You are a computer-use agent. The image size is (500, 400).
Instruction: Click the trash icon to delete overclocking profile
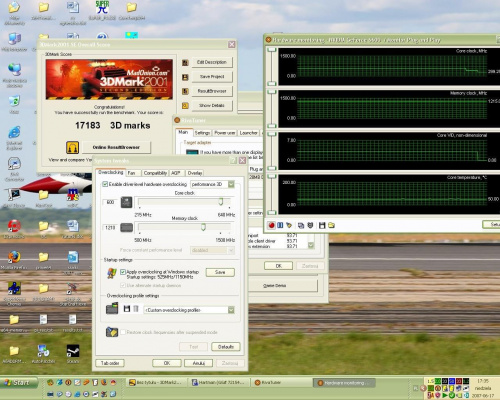pyautogui.click(x=136, y=309)
